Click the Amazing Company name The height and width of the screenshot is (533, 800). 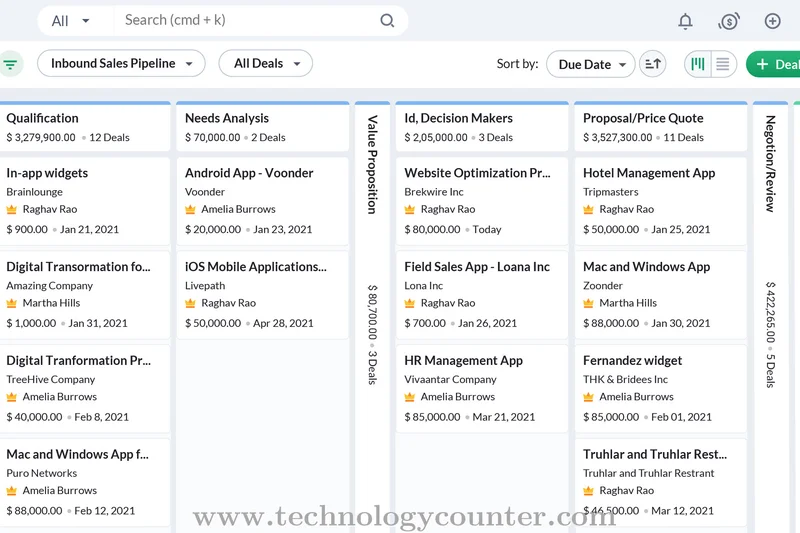click(x=49, y=286)
